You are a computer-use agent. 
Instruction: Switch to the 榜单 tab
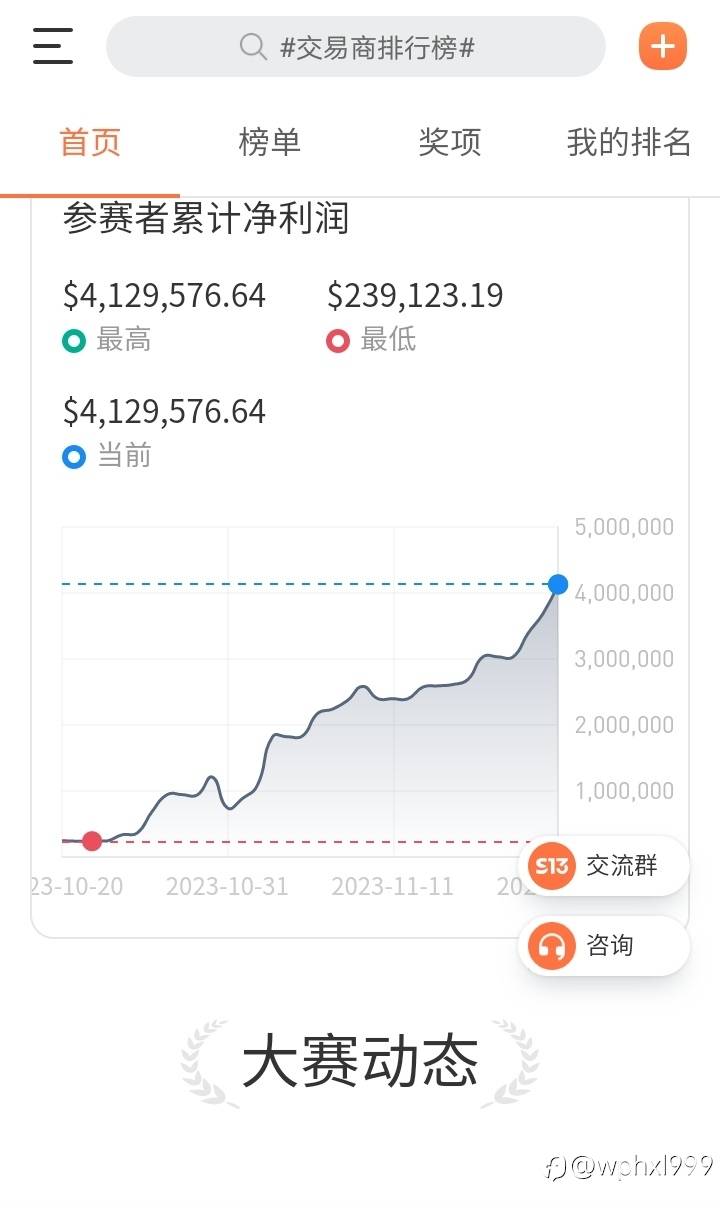click(269, 142)
